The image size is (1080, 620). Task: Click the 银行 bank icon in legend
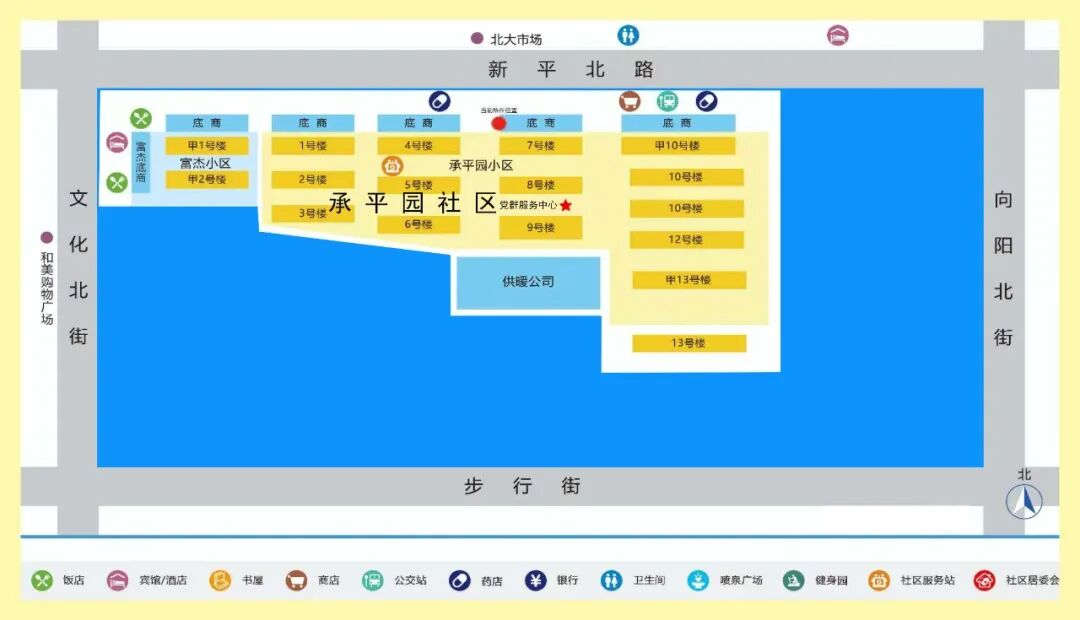[536, 580]
